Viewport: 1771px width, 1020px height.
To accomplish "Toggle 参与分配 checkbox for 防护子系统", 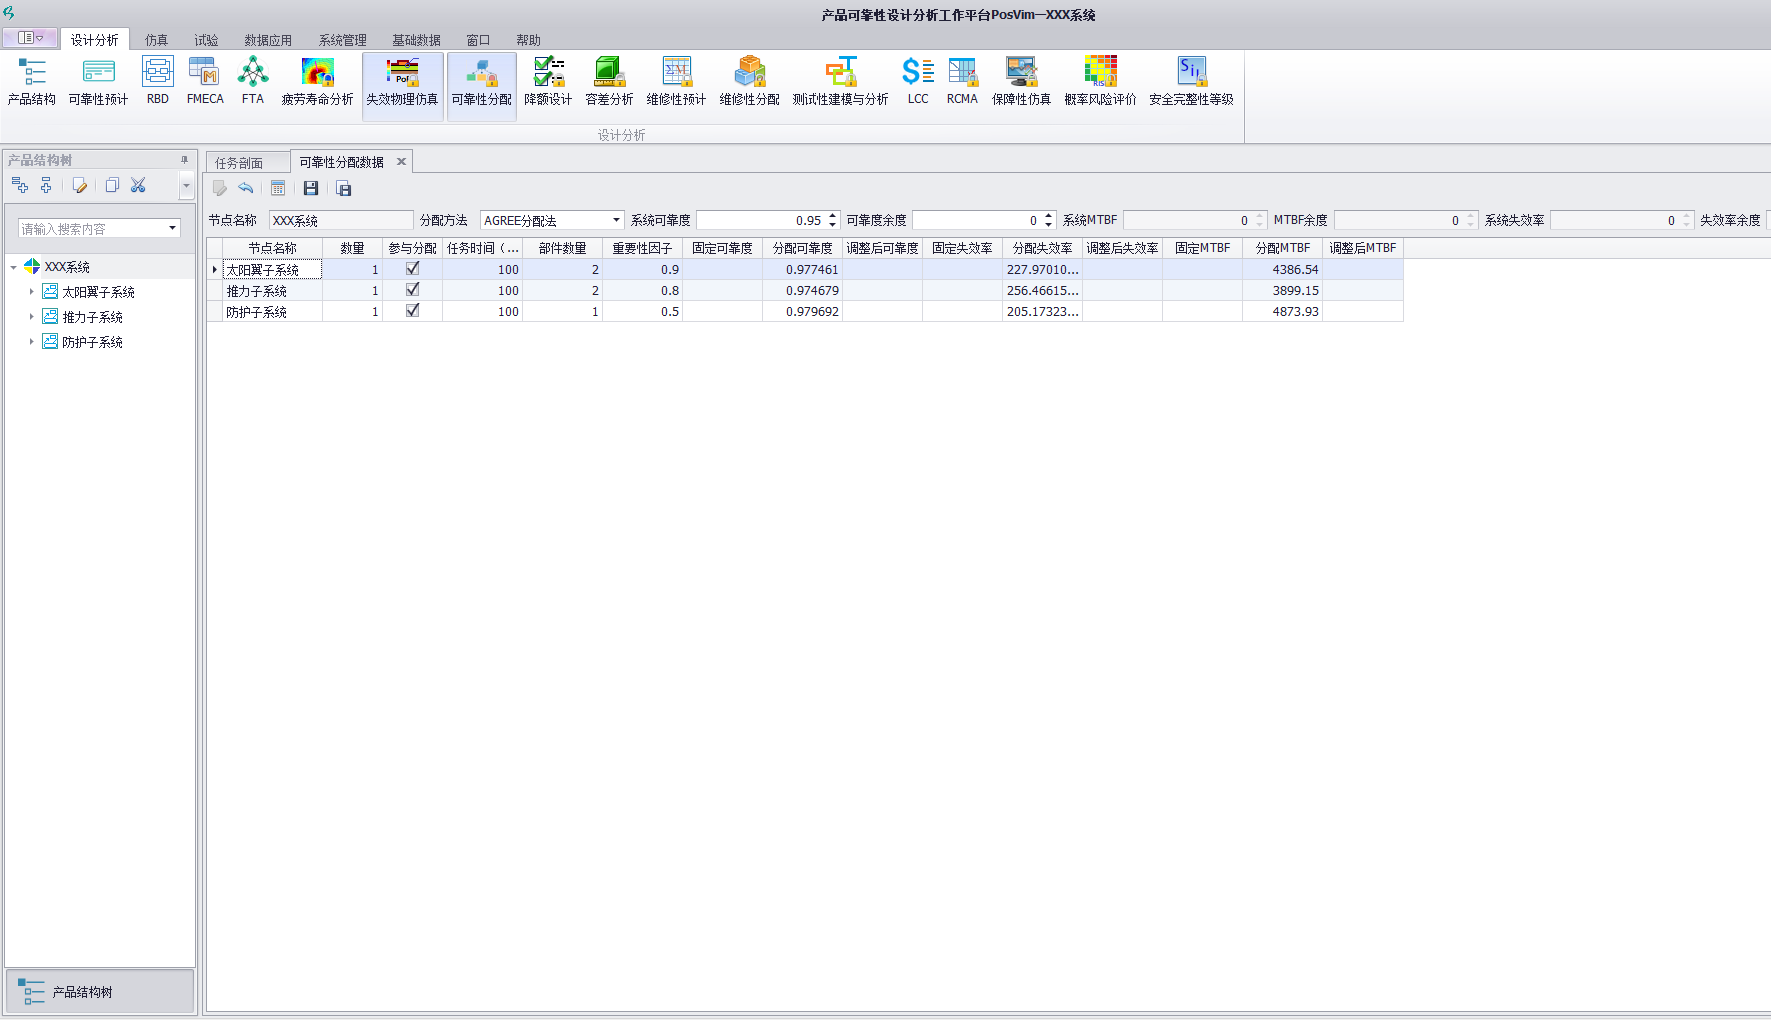I will (412, 311).
